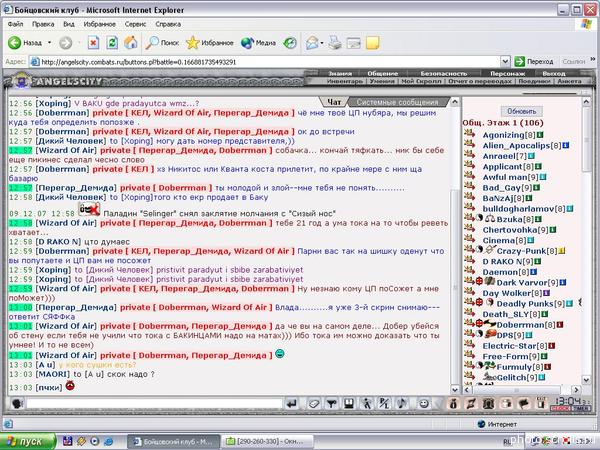Open the smiley emoticons picker
The image size is (600, 450).
pyautogui.click(x=423, y=403)
